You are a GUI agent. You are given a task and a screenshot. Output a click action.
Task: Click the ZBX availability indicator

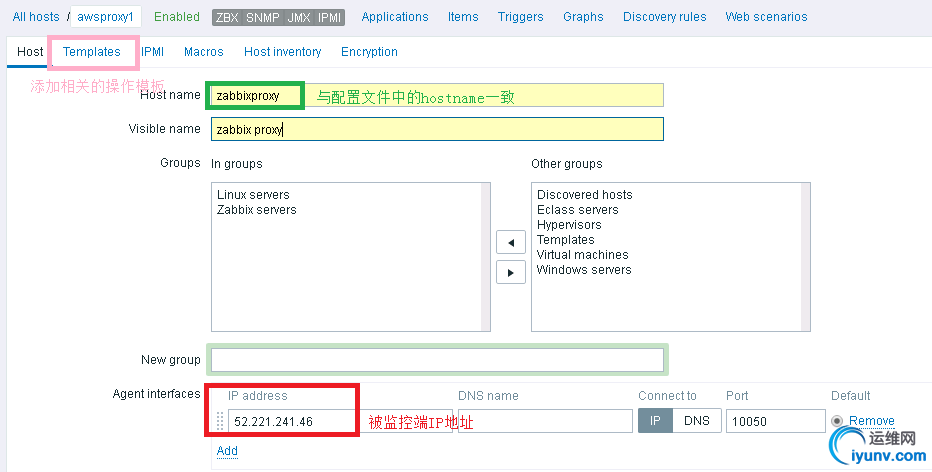point(227,17)
